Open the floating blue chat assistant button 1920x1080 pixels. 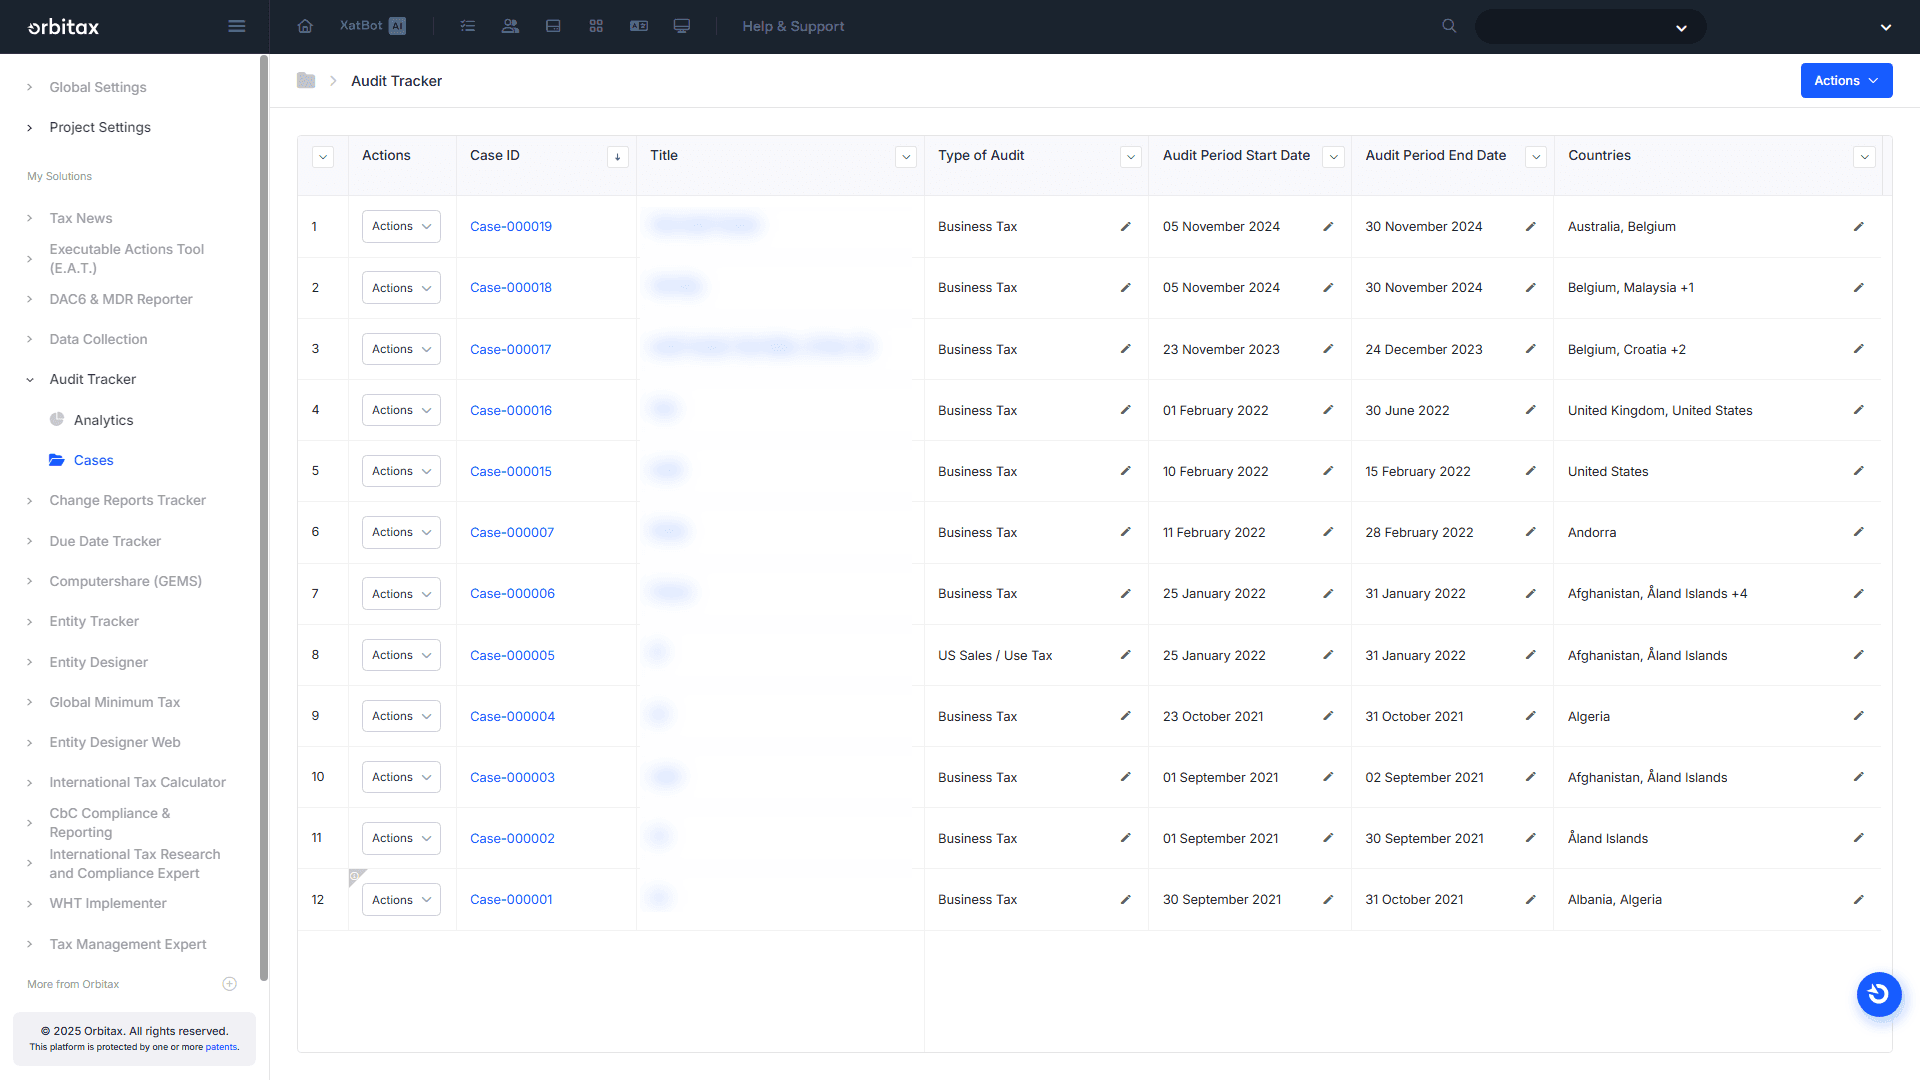coord(1879,994)
